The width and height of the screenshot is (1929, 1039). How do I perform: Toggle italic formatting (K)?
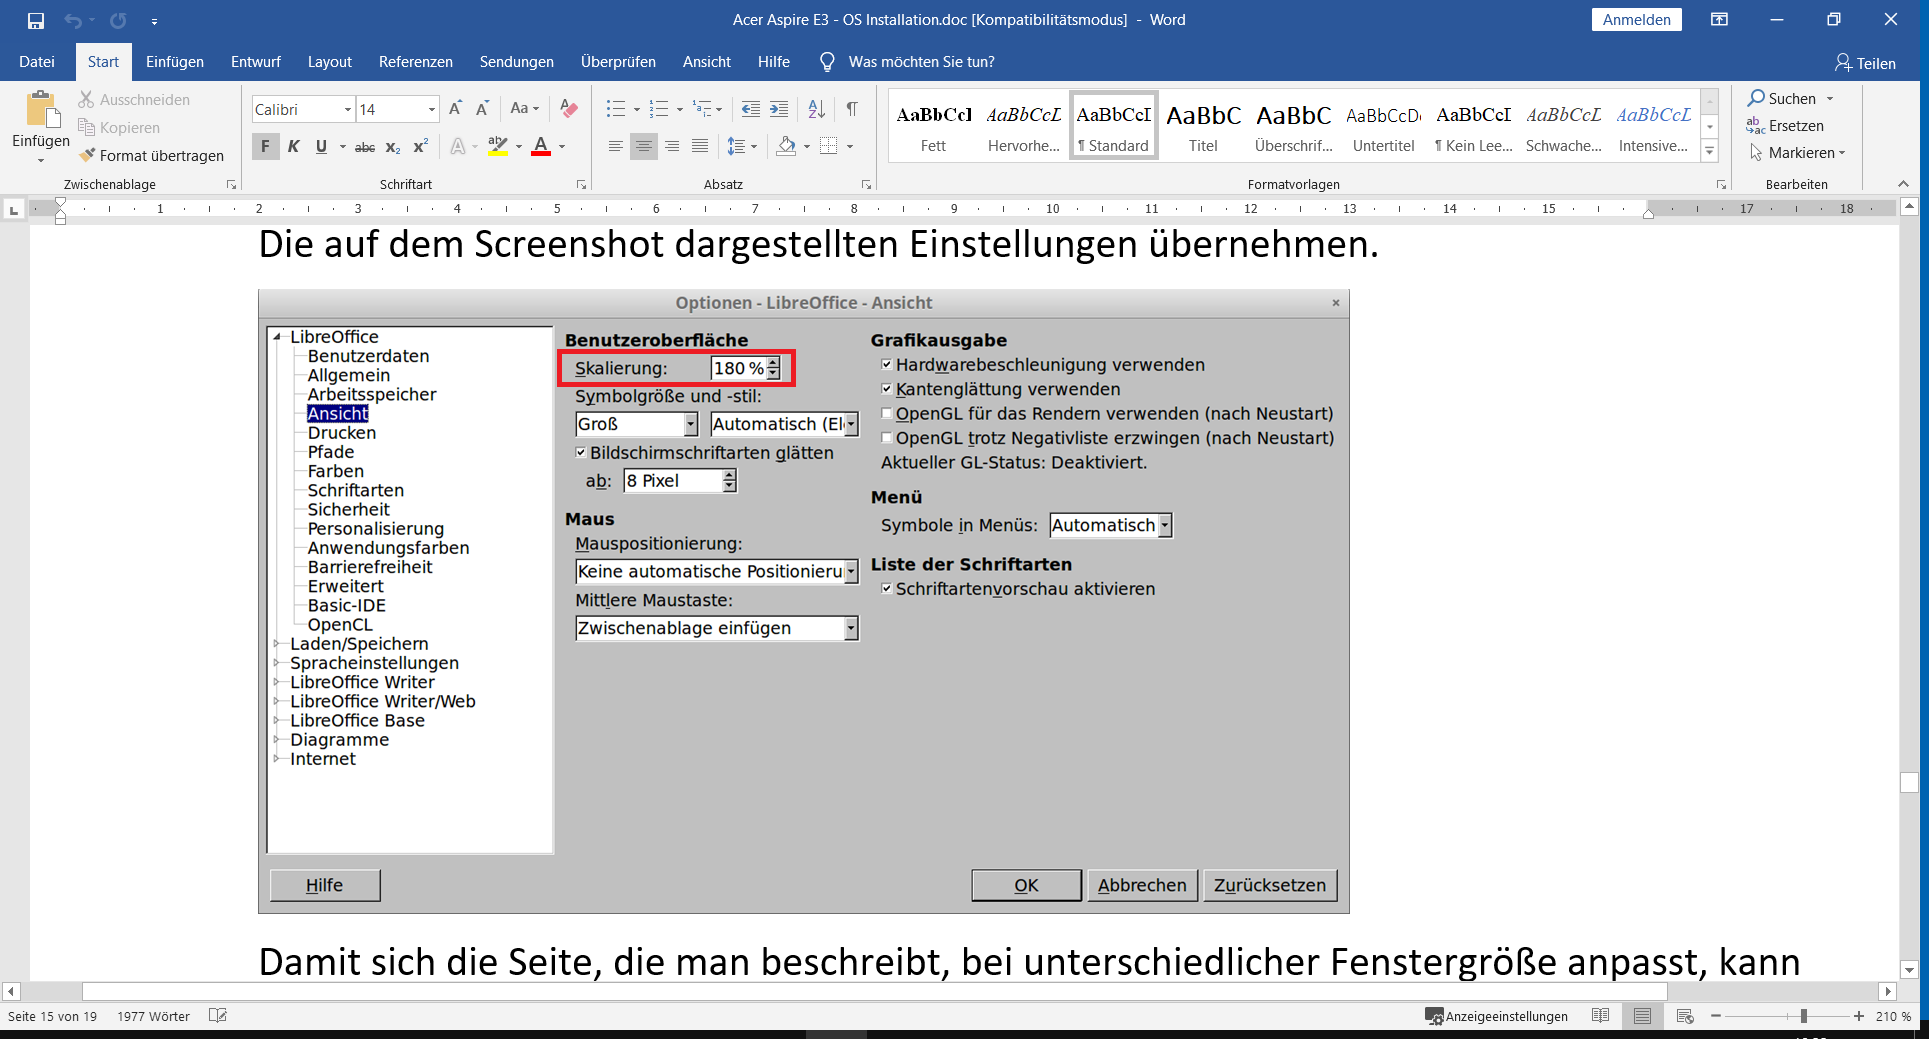click(293, 146)
